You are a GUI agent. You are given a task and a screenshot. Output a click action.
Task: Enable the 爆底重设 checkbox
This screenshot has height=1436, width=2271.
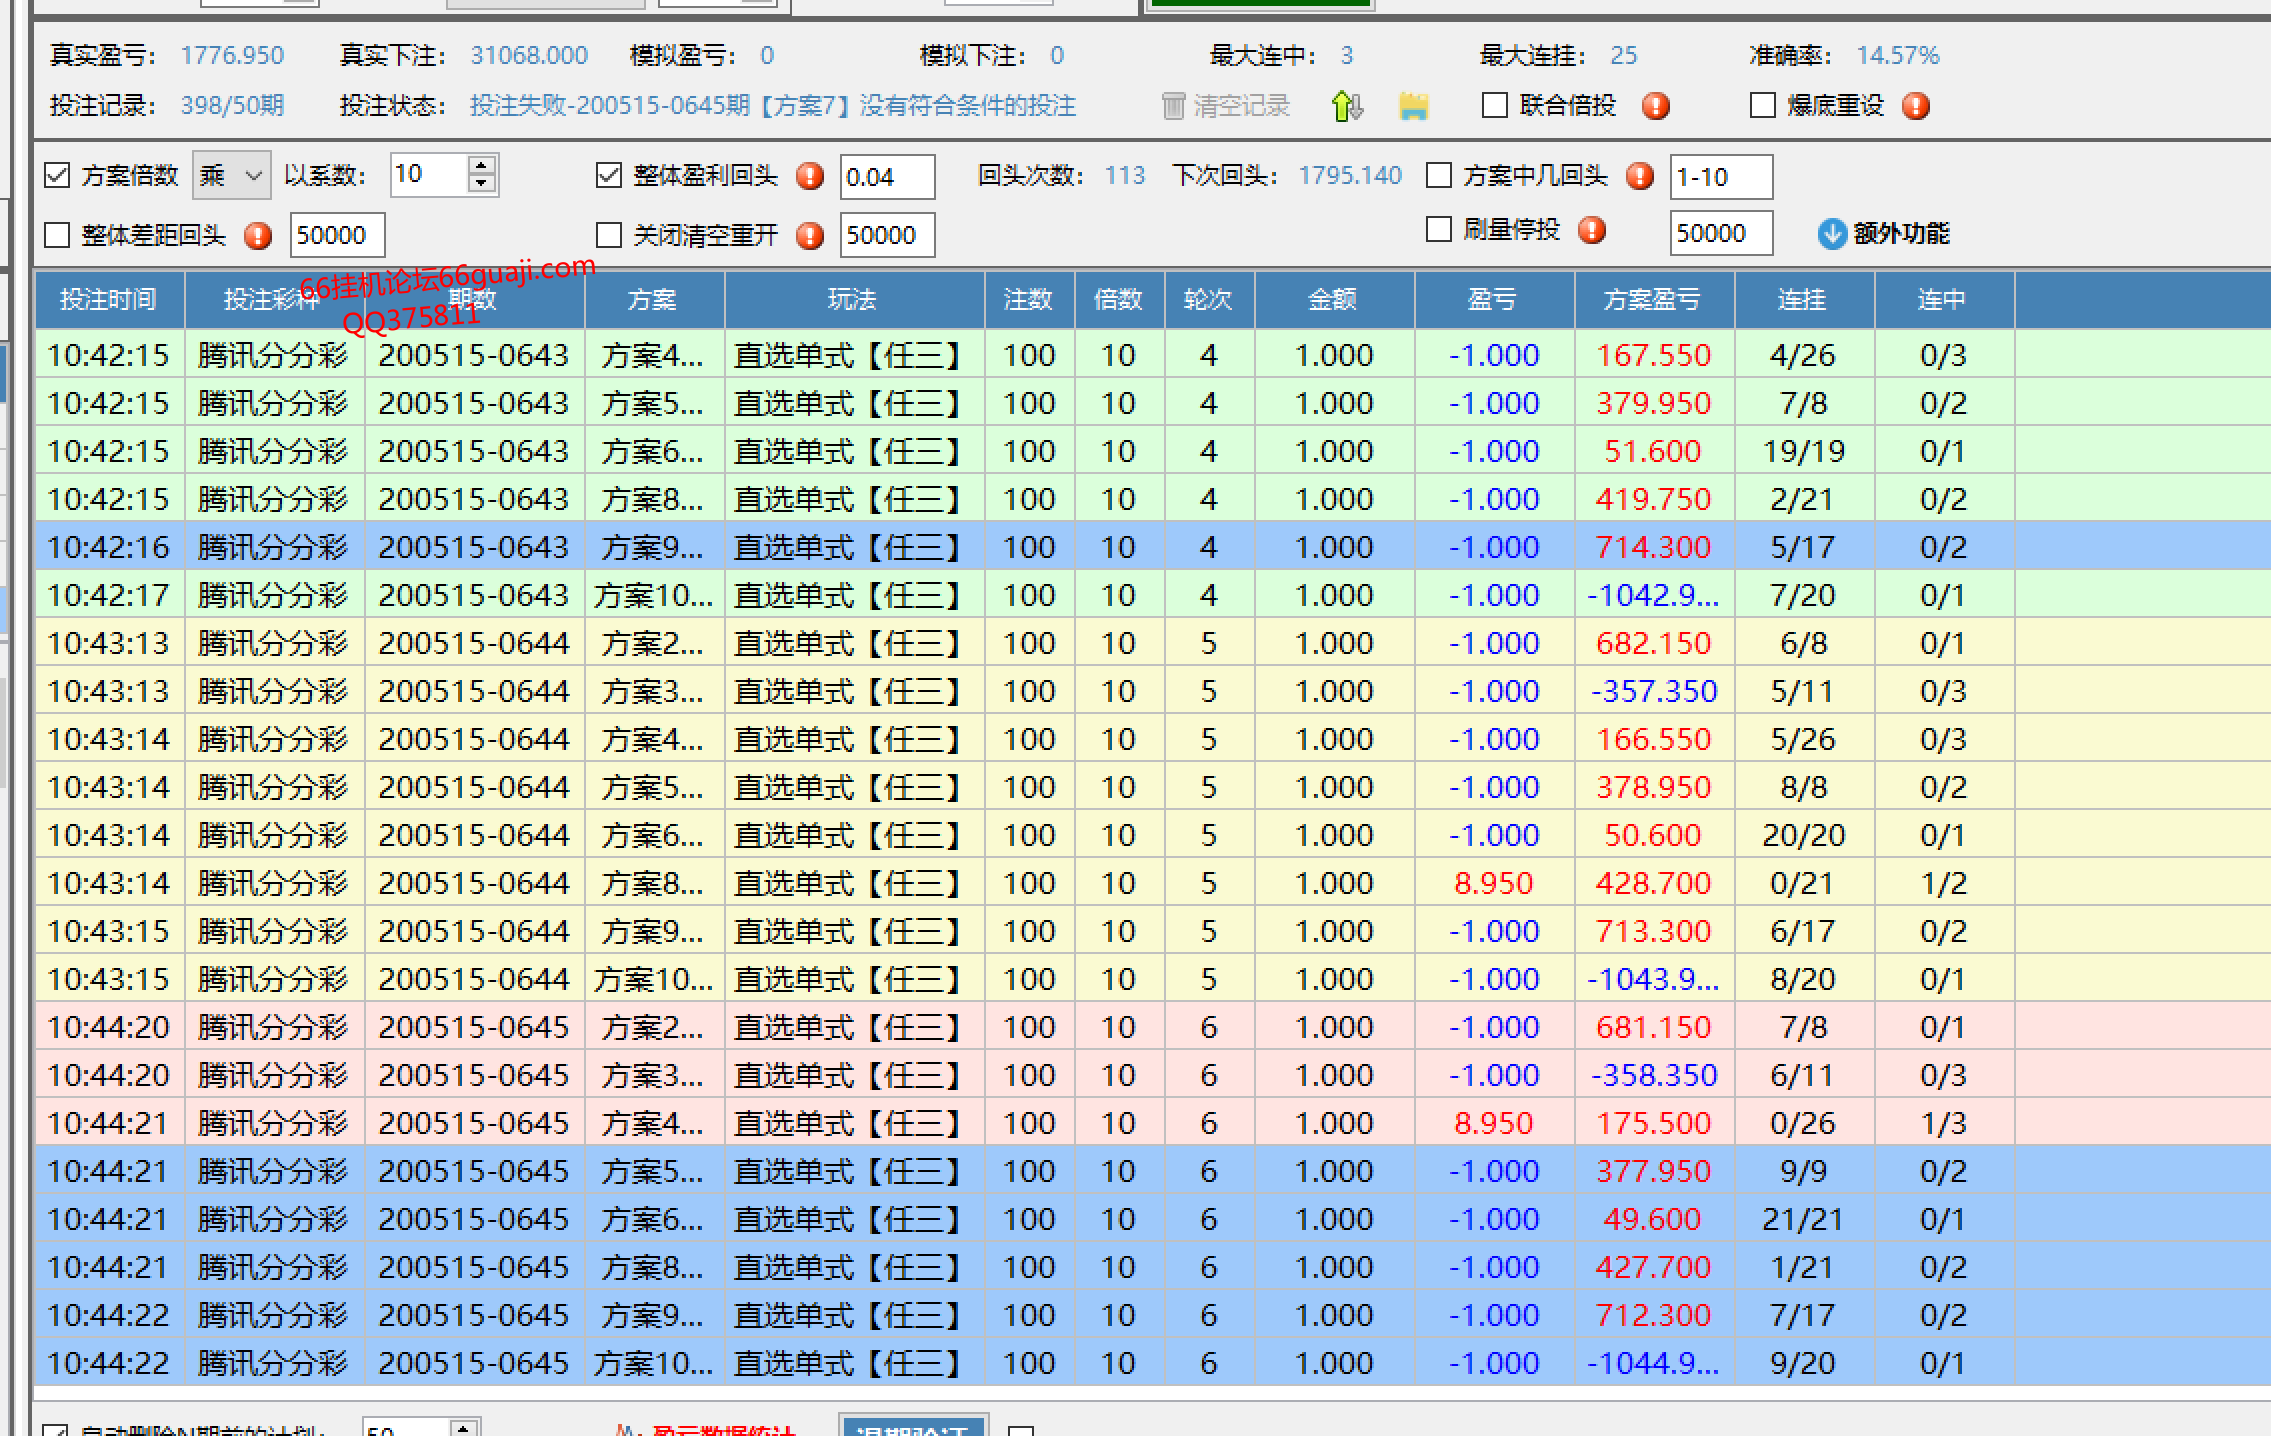pos(1763,105)
